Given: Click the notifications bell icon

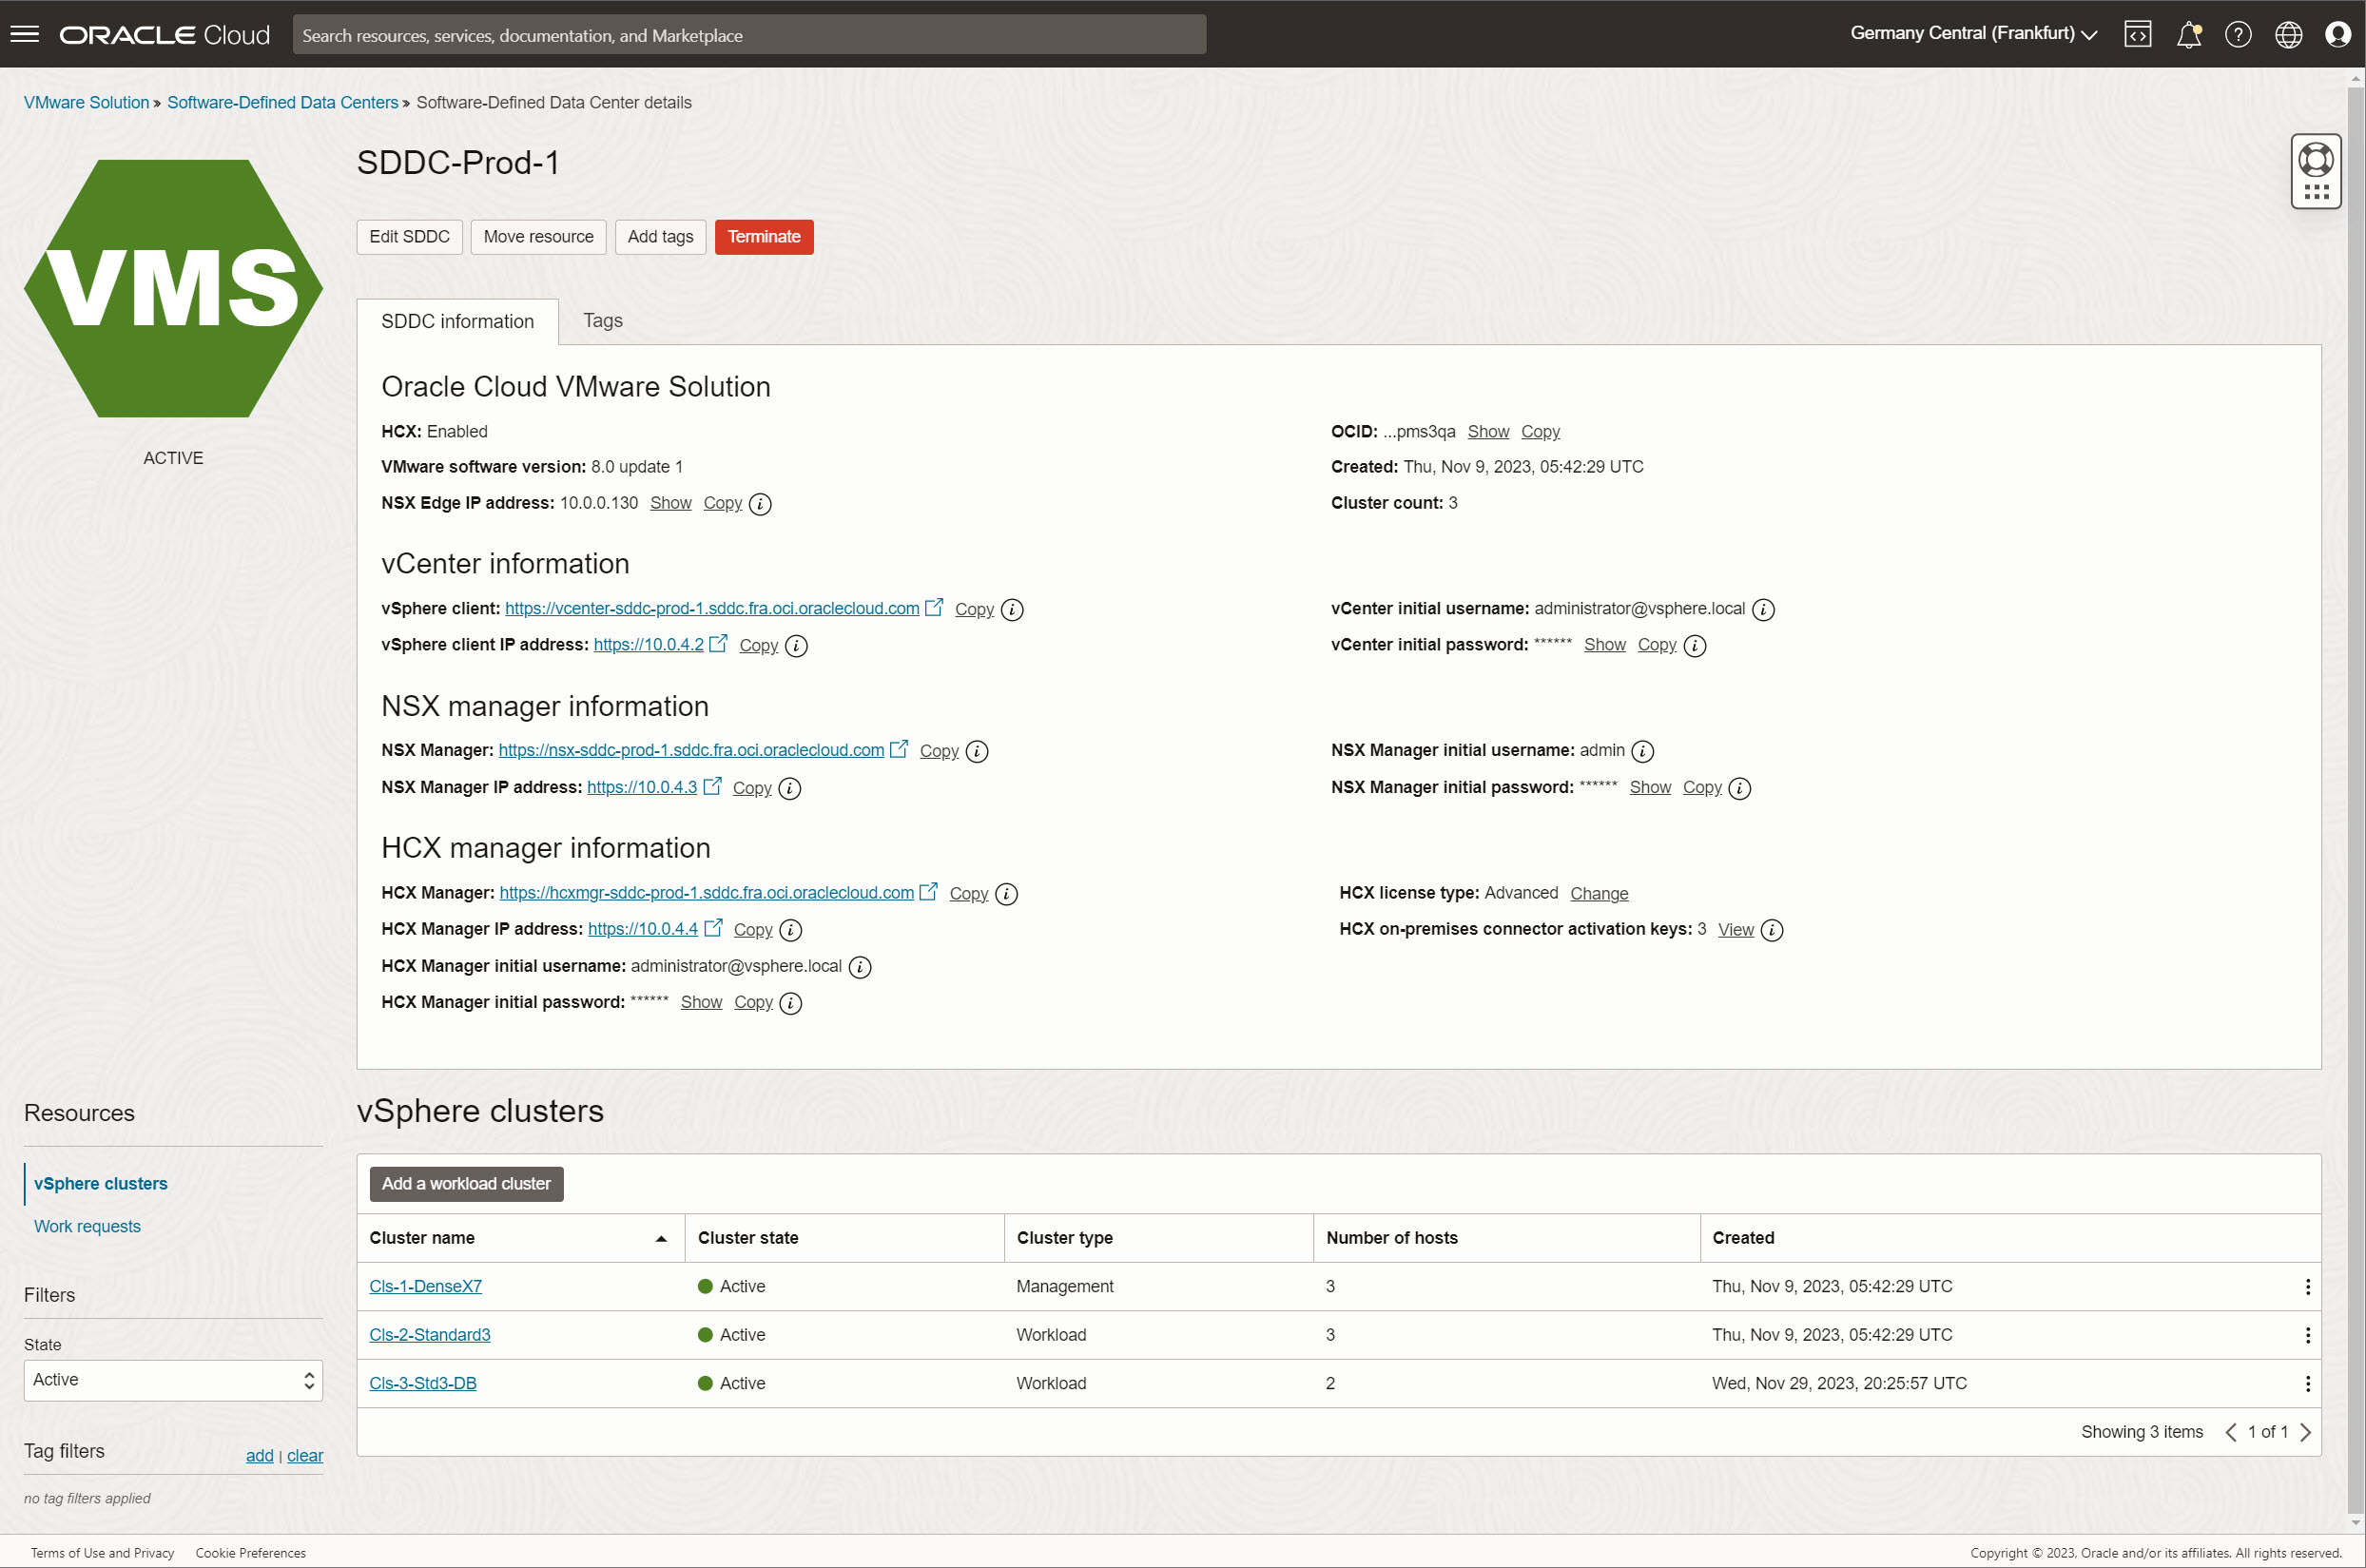Looking at the screenshot, I should tap(2191, 33).
